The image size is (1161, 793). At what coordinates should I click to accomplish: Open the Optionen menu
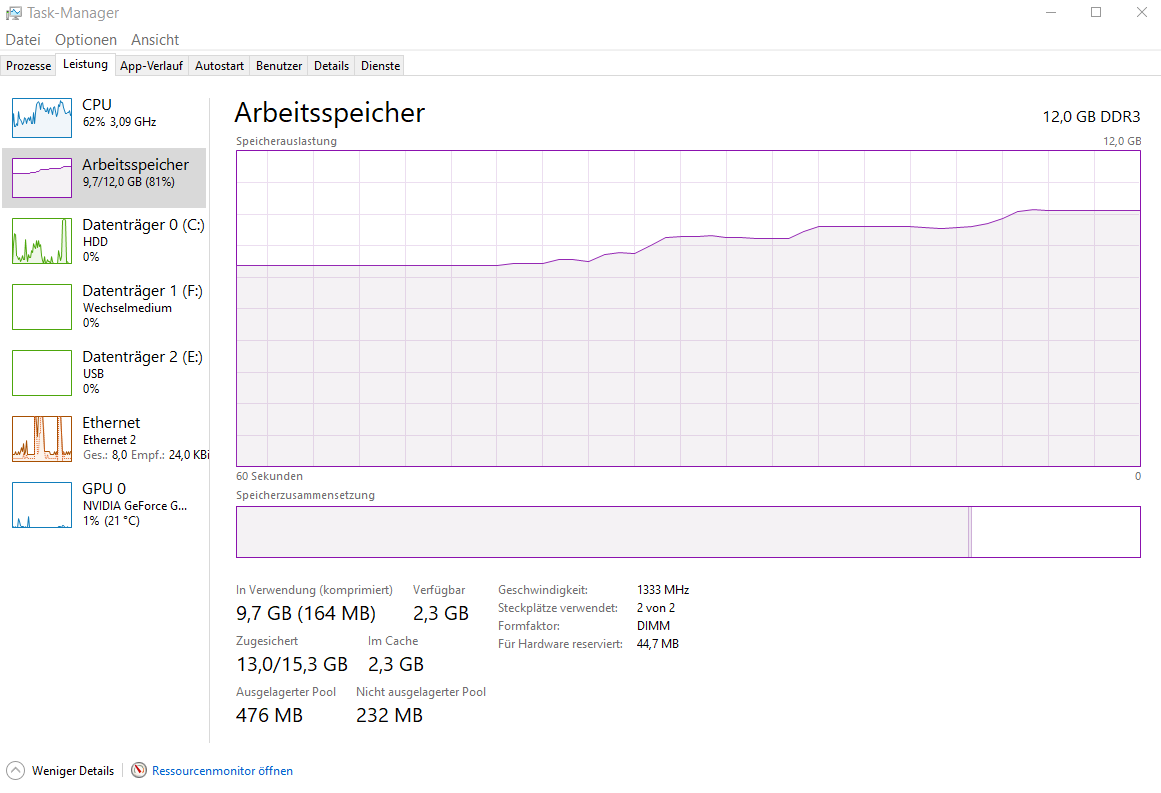86,40
